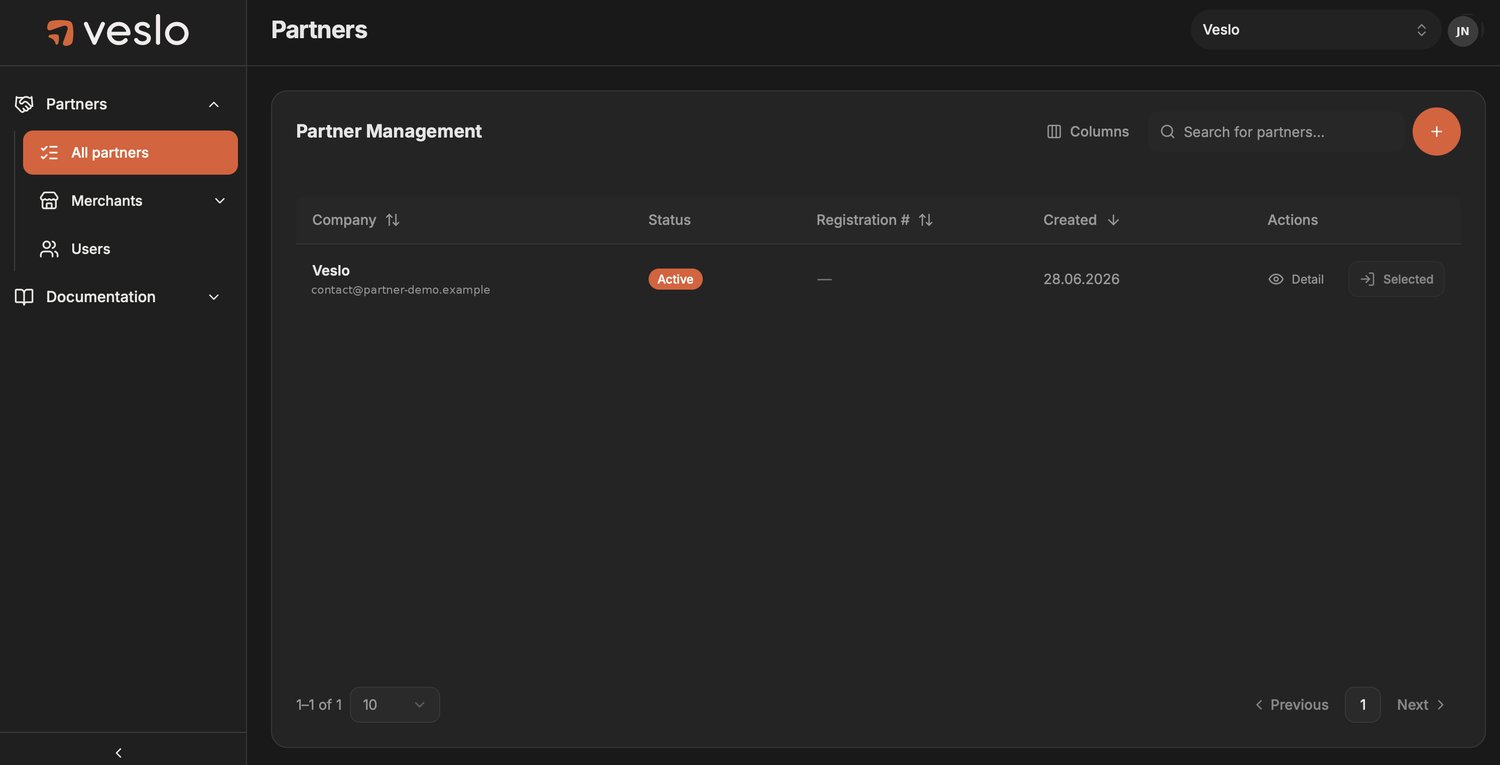This screenshot has width=1500, height=765.
Task: Add a new partner with the plus button
Action: pos(1436,132)
